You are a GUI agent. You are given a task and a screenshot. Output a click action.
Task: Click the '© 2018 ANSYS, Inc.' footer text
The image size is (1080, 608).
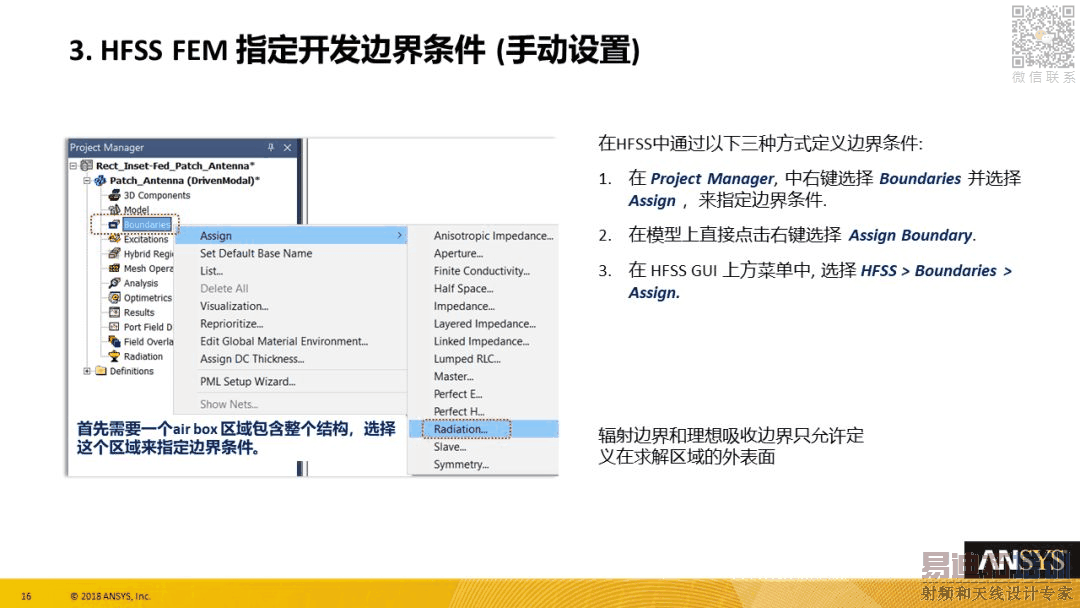coord(110,596)
